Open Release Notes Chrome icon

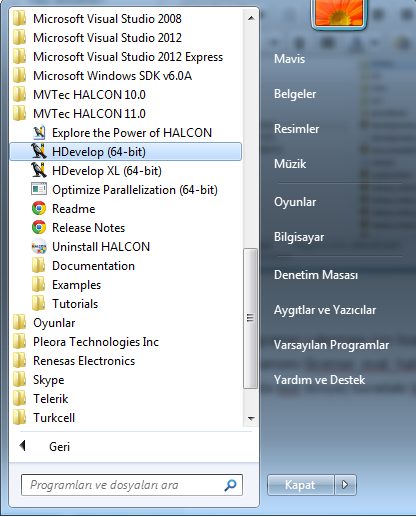click(x=39, y=228)
